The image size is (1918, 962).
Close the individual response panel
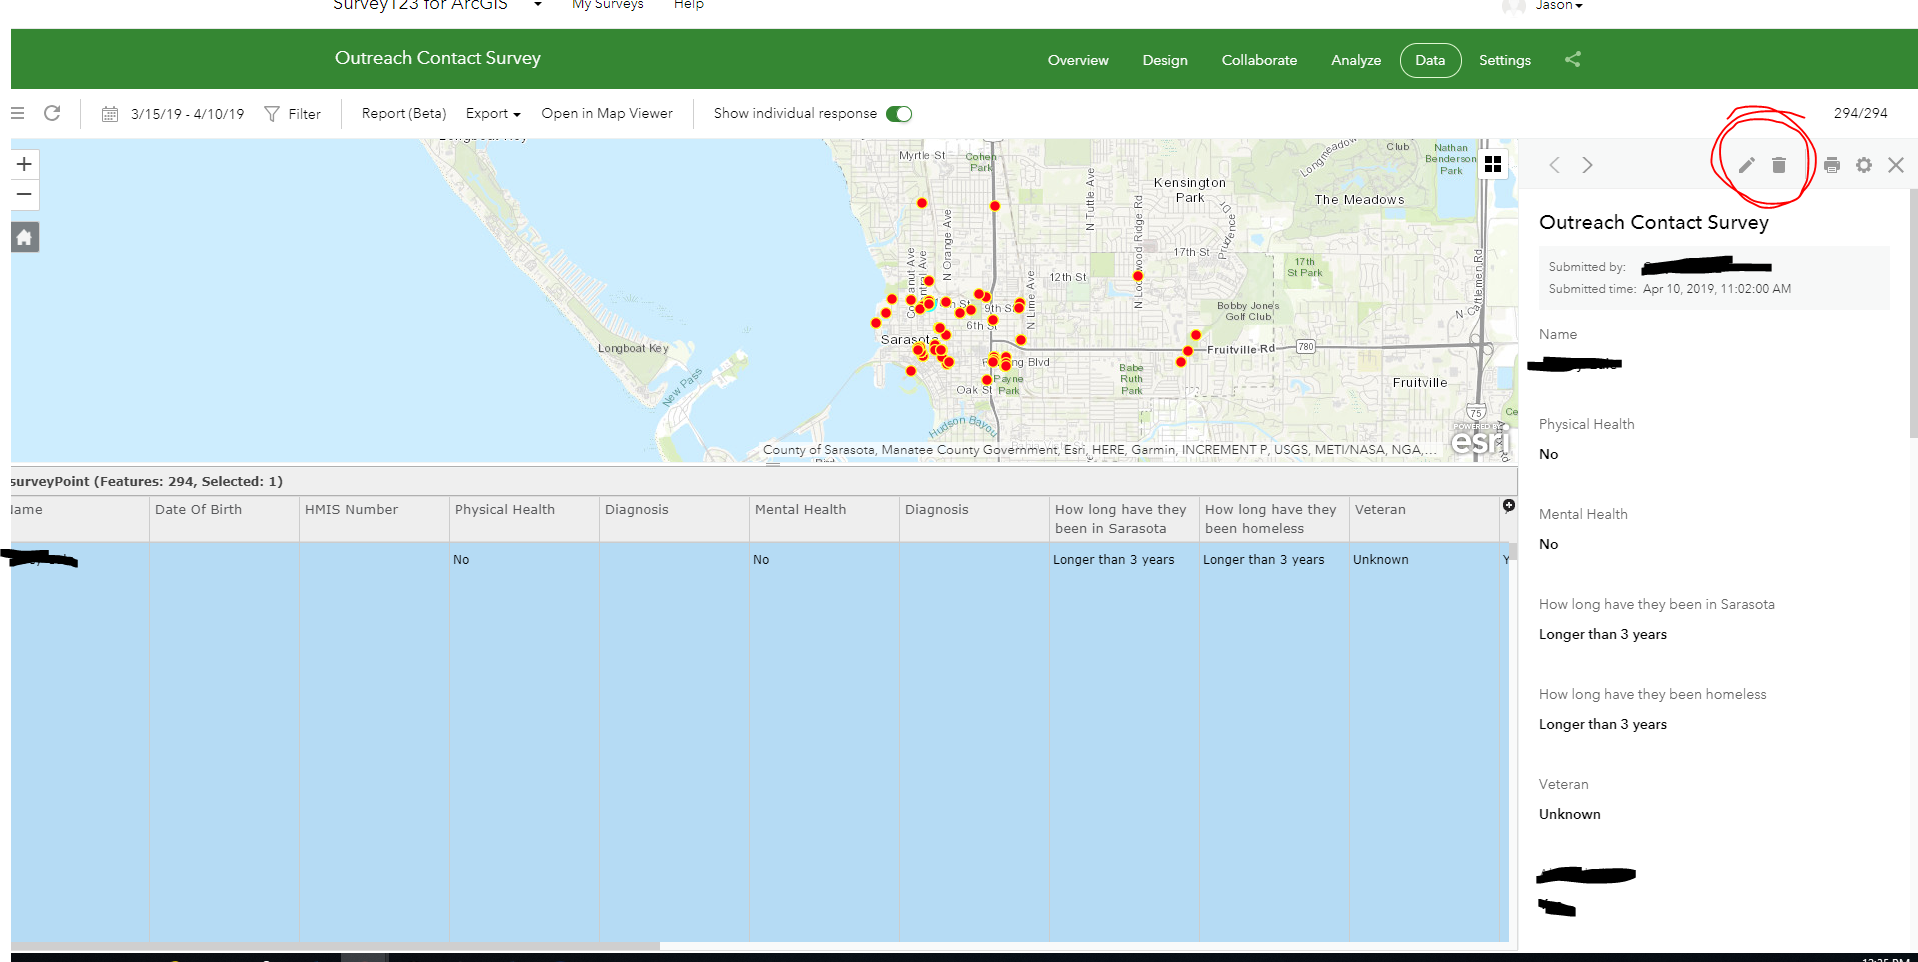1896,165
